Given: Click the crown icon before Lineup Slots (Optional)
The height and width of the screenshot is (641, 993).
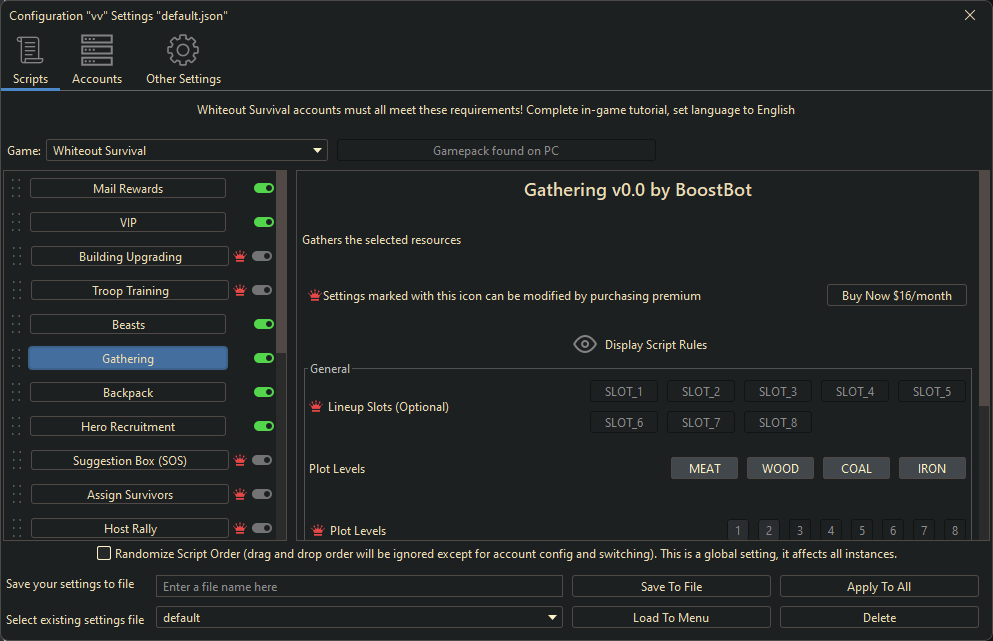Looking at the screenshot, I should click(x=316, y=407).
